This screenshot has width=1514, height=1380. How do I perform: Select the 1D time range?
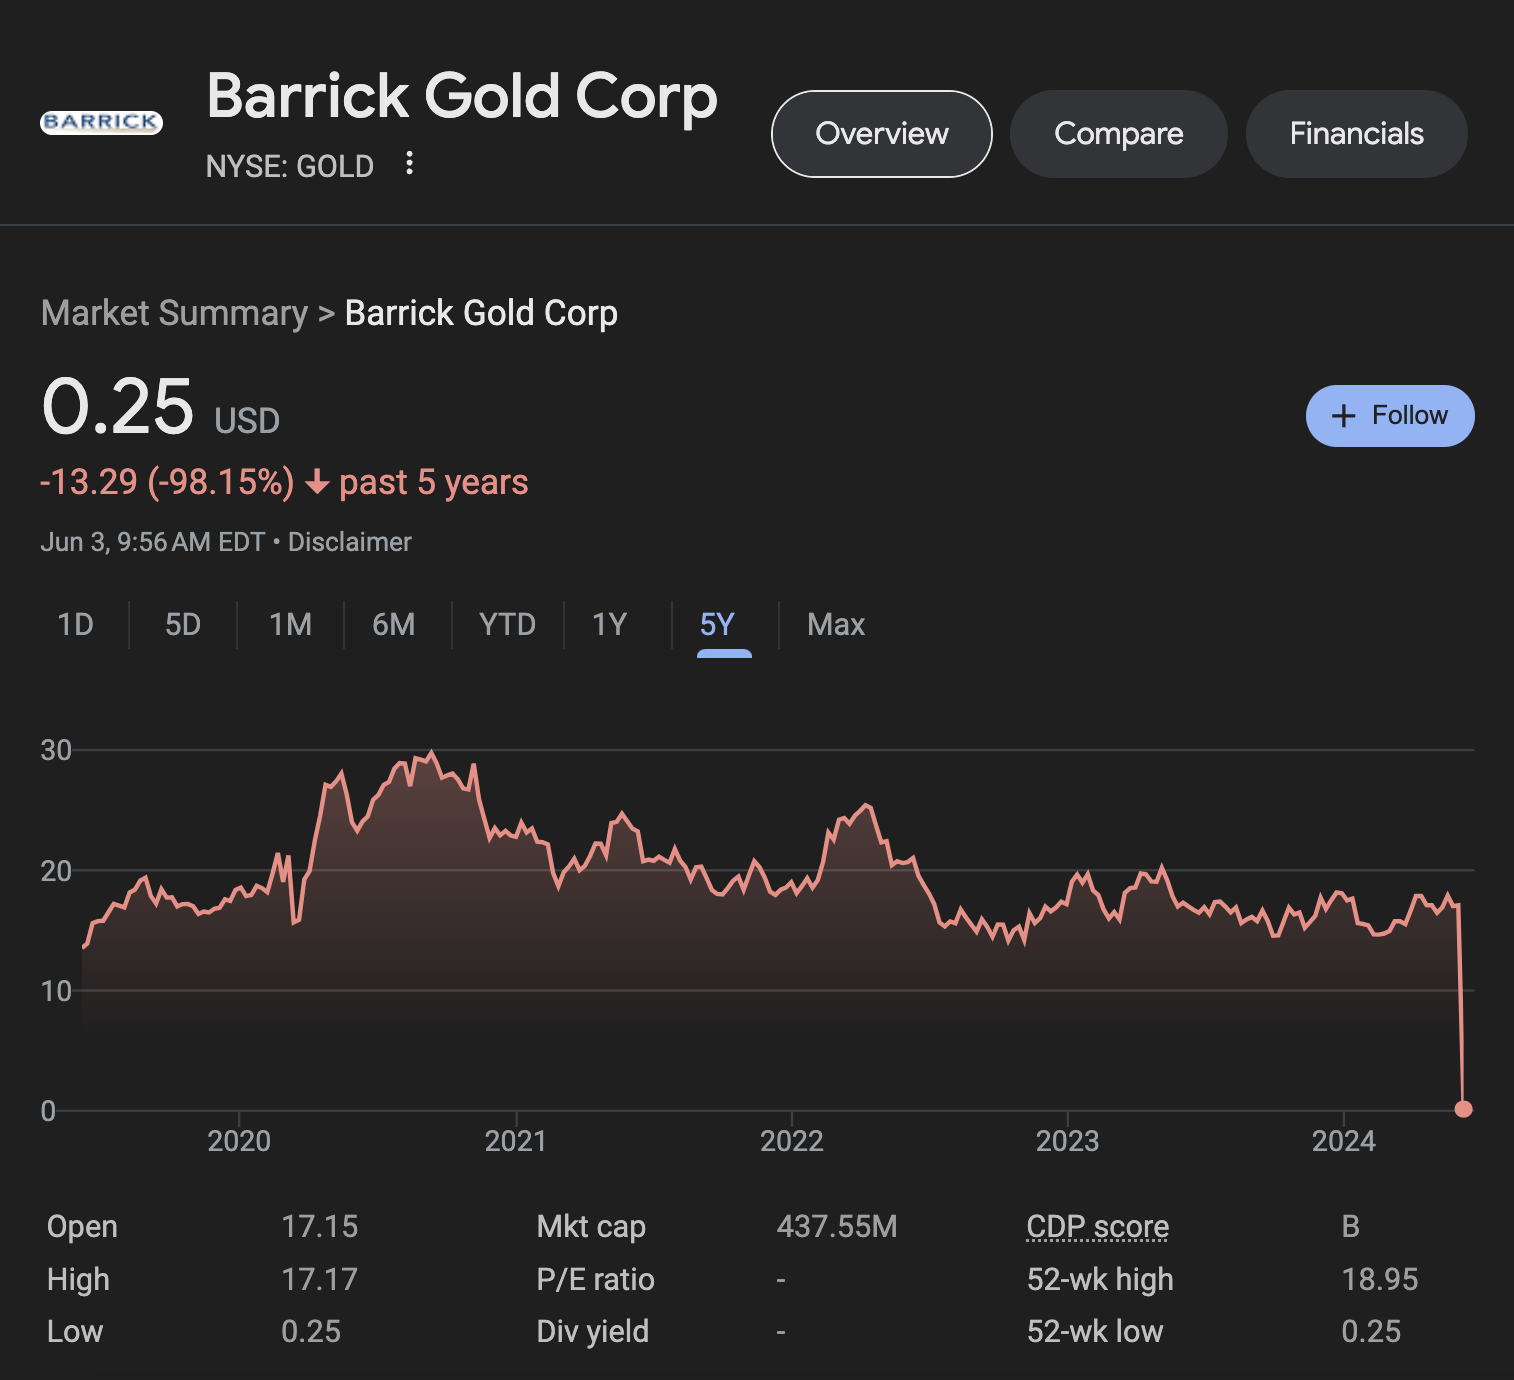[x=76, y=625]
